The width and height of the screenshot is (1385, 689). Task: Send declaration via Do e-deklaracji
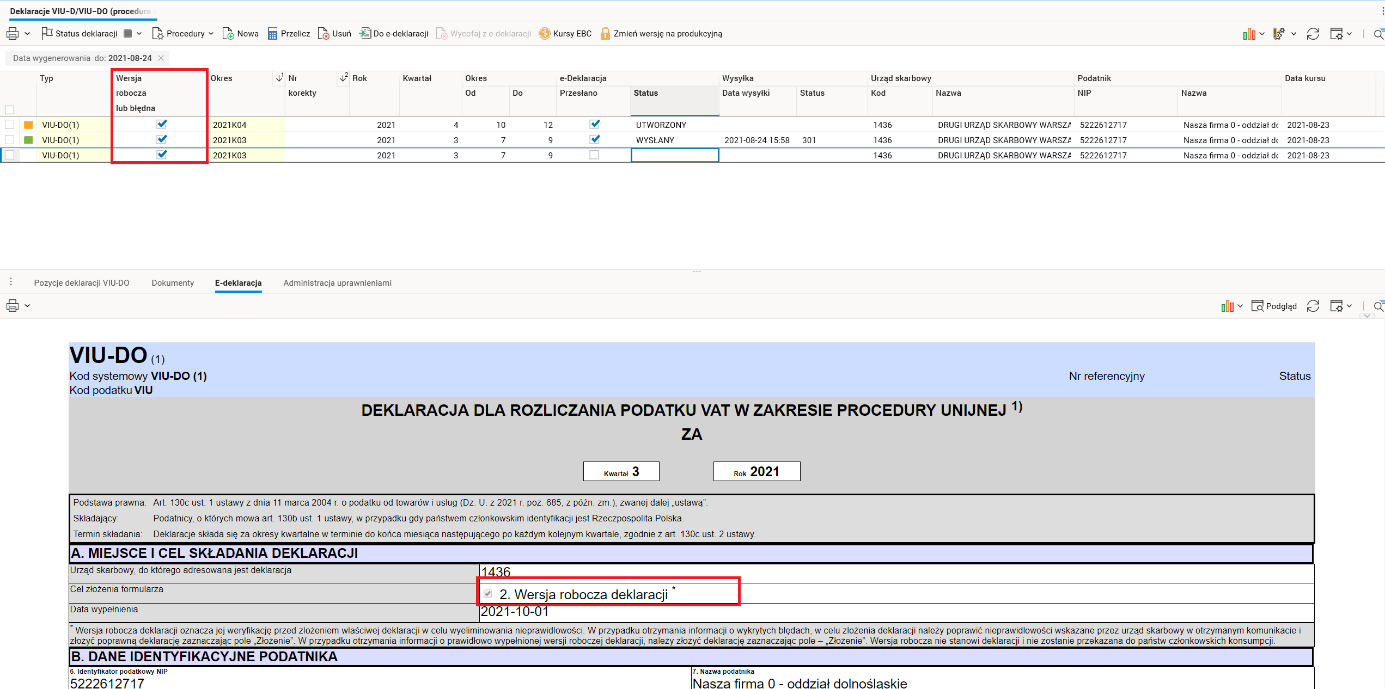click(x=394, y=33)
